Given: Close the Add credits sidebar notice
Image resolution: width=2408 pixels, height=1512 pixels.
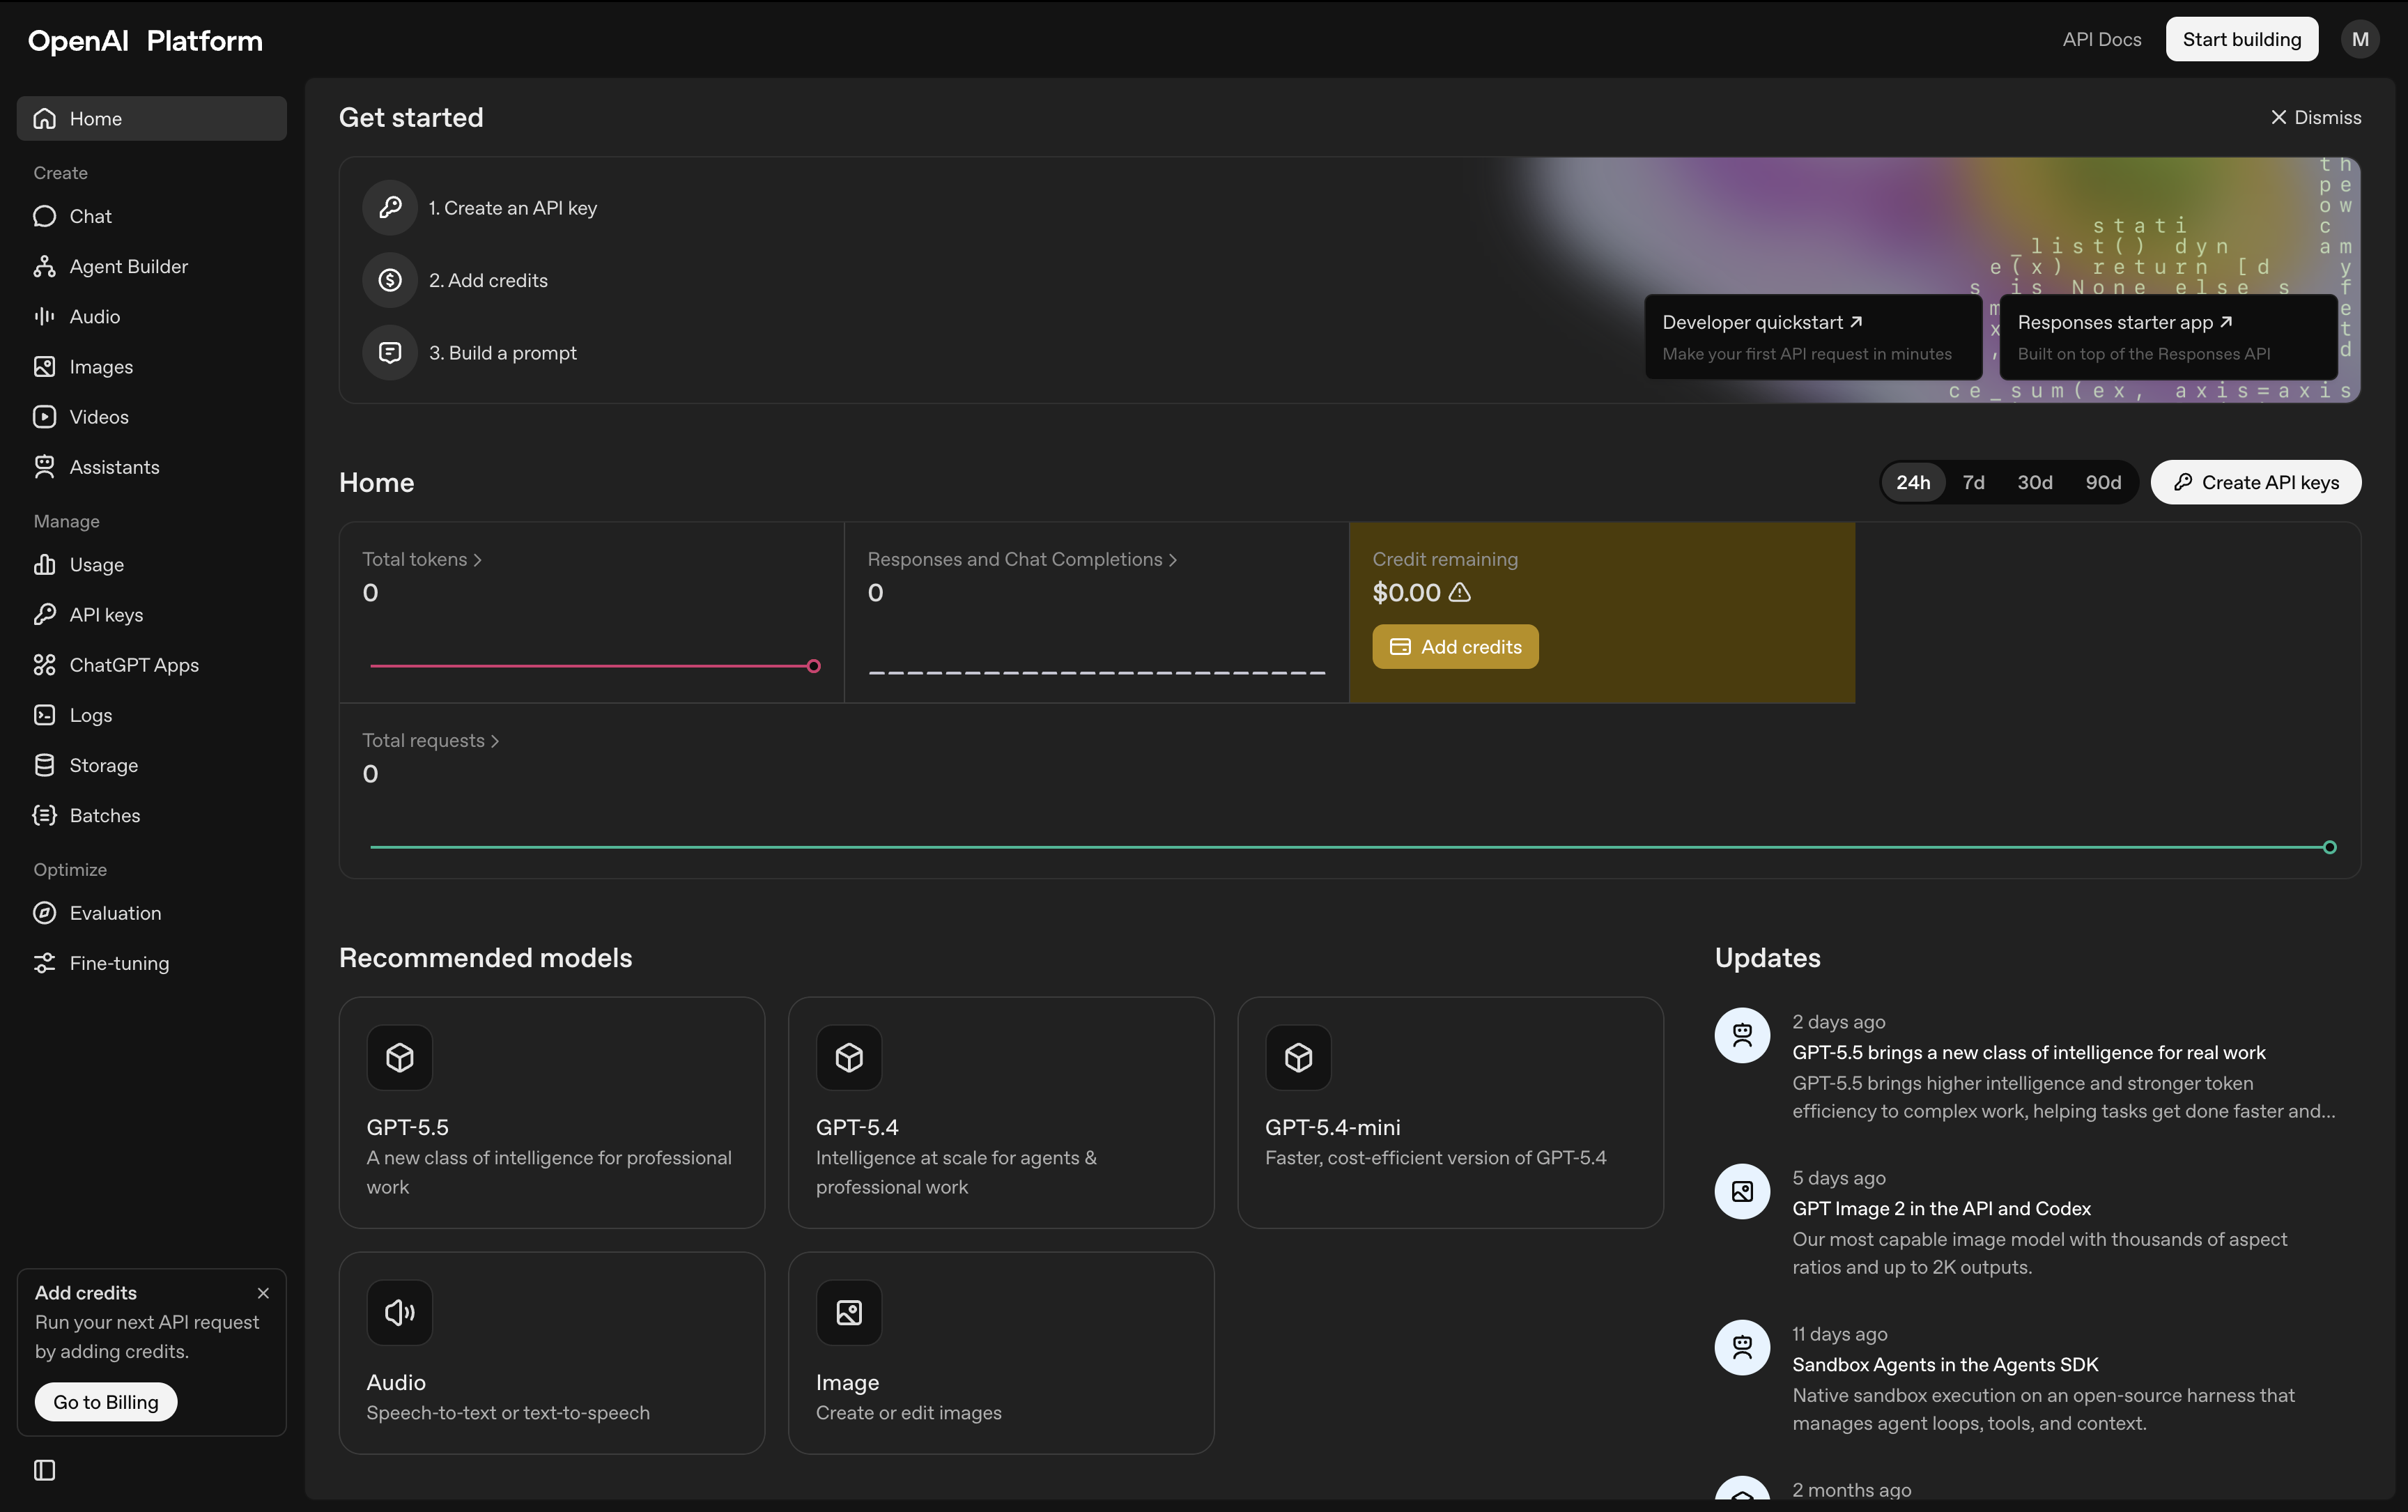Looking at the screenshot, I should pos(263,1292).
